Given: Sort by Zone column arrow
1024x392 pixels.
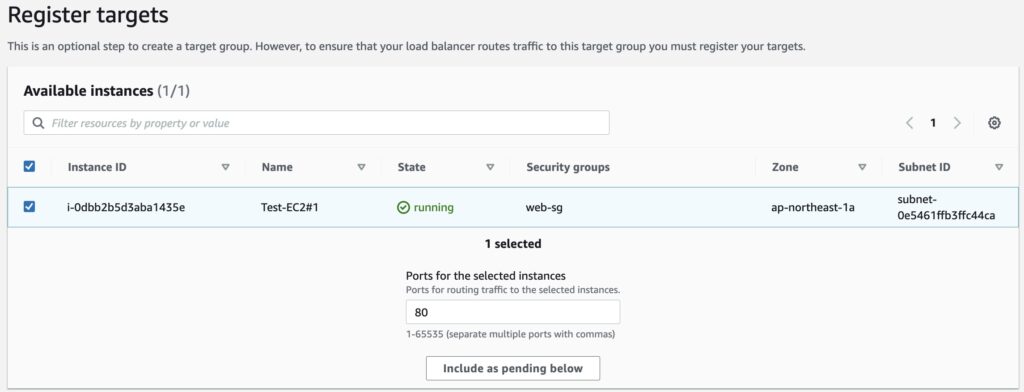Looking at the screenshot, I should click(x=862, y=167).
